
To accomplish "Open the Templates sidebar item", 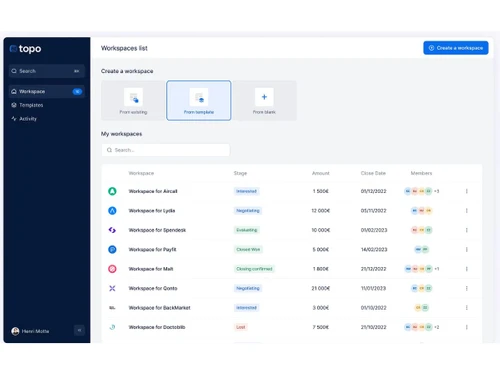I will [x=27, y=105].
